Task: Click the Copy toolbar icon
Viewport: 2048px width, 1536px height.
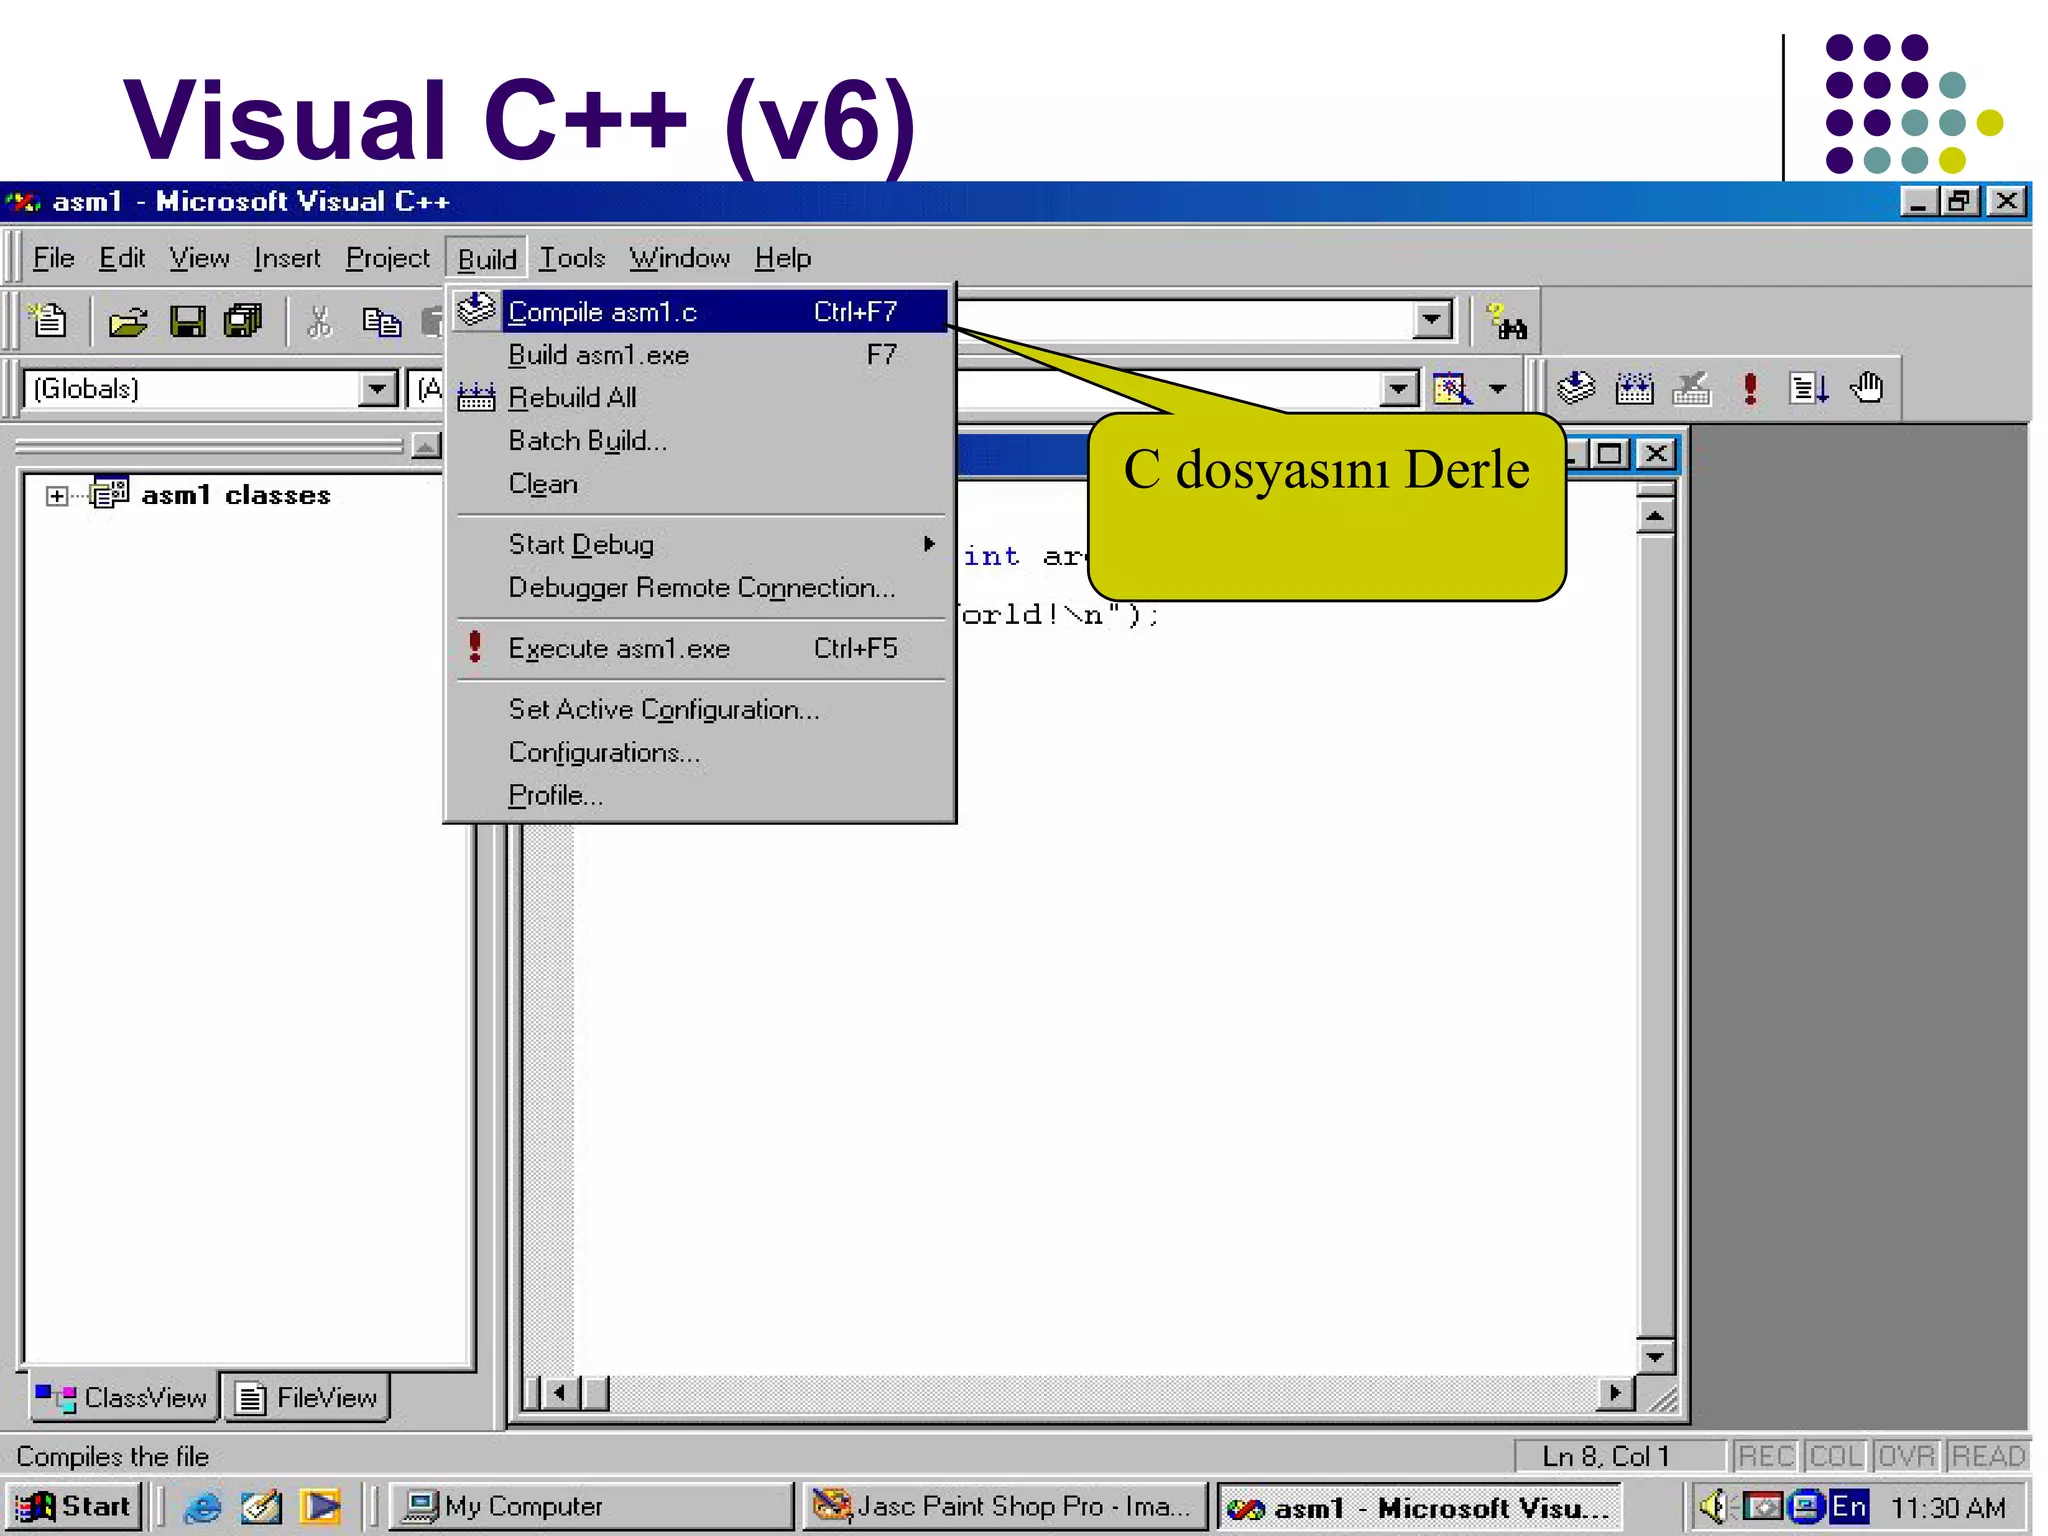Action: coord(381,321)
